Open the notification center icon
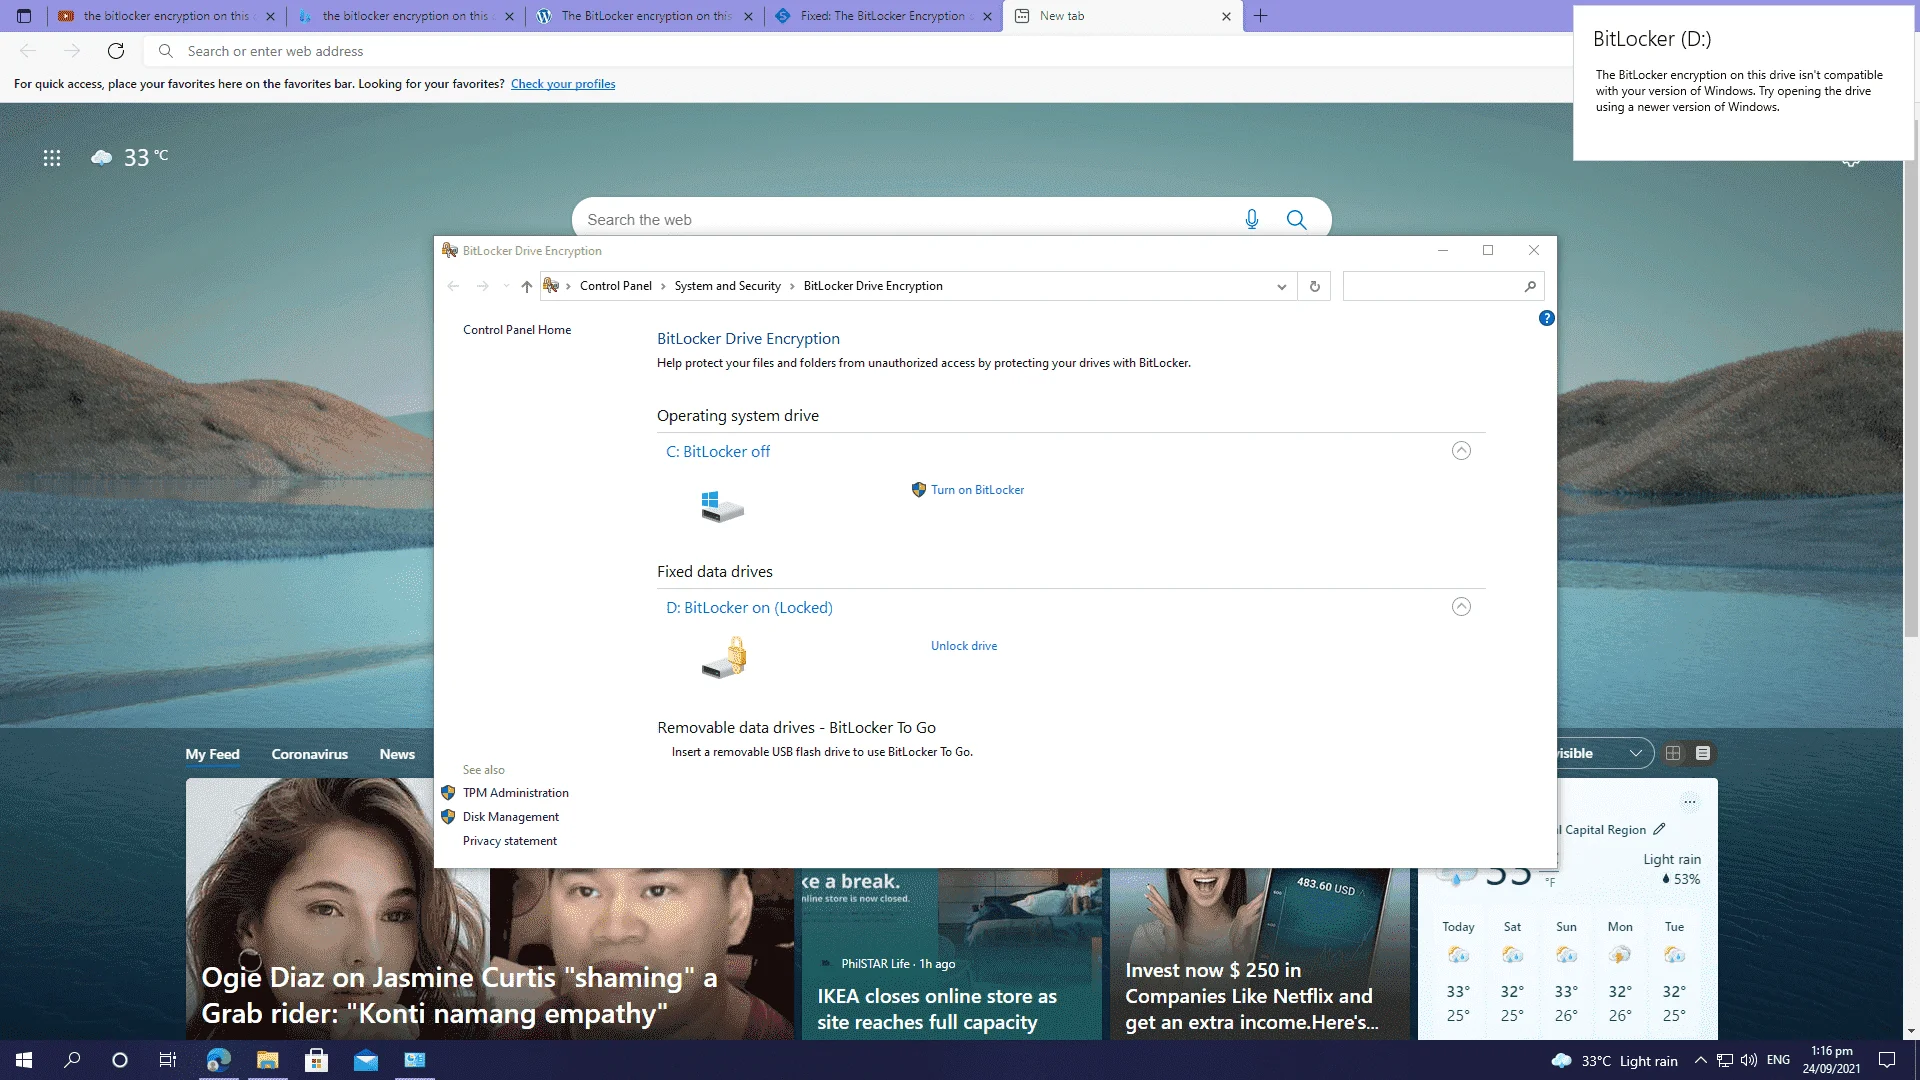This screenshot has height=1080, width=1920. 1887,1060
